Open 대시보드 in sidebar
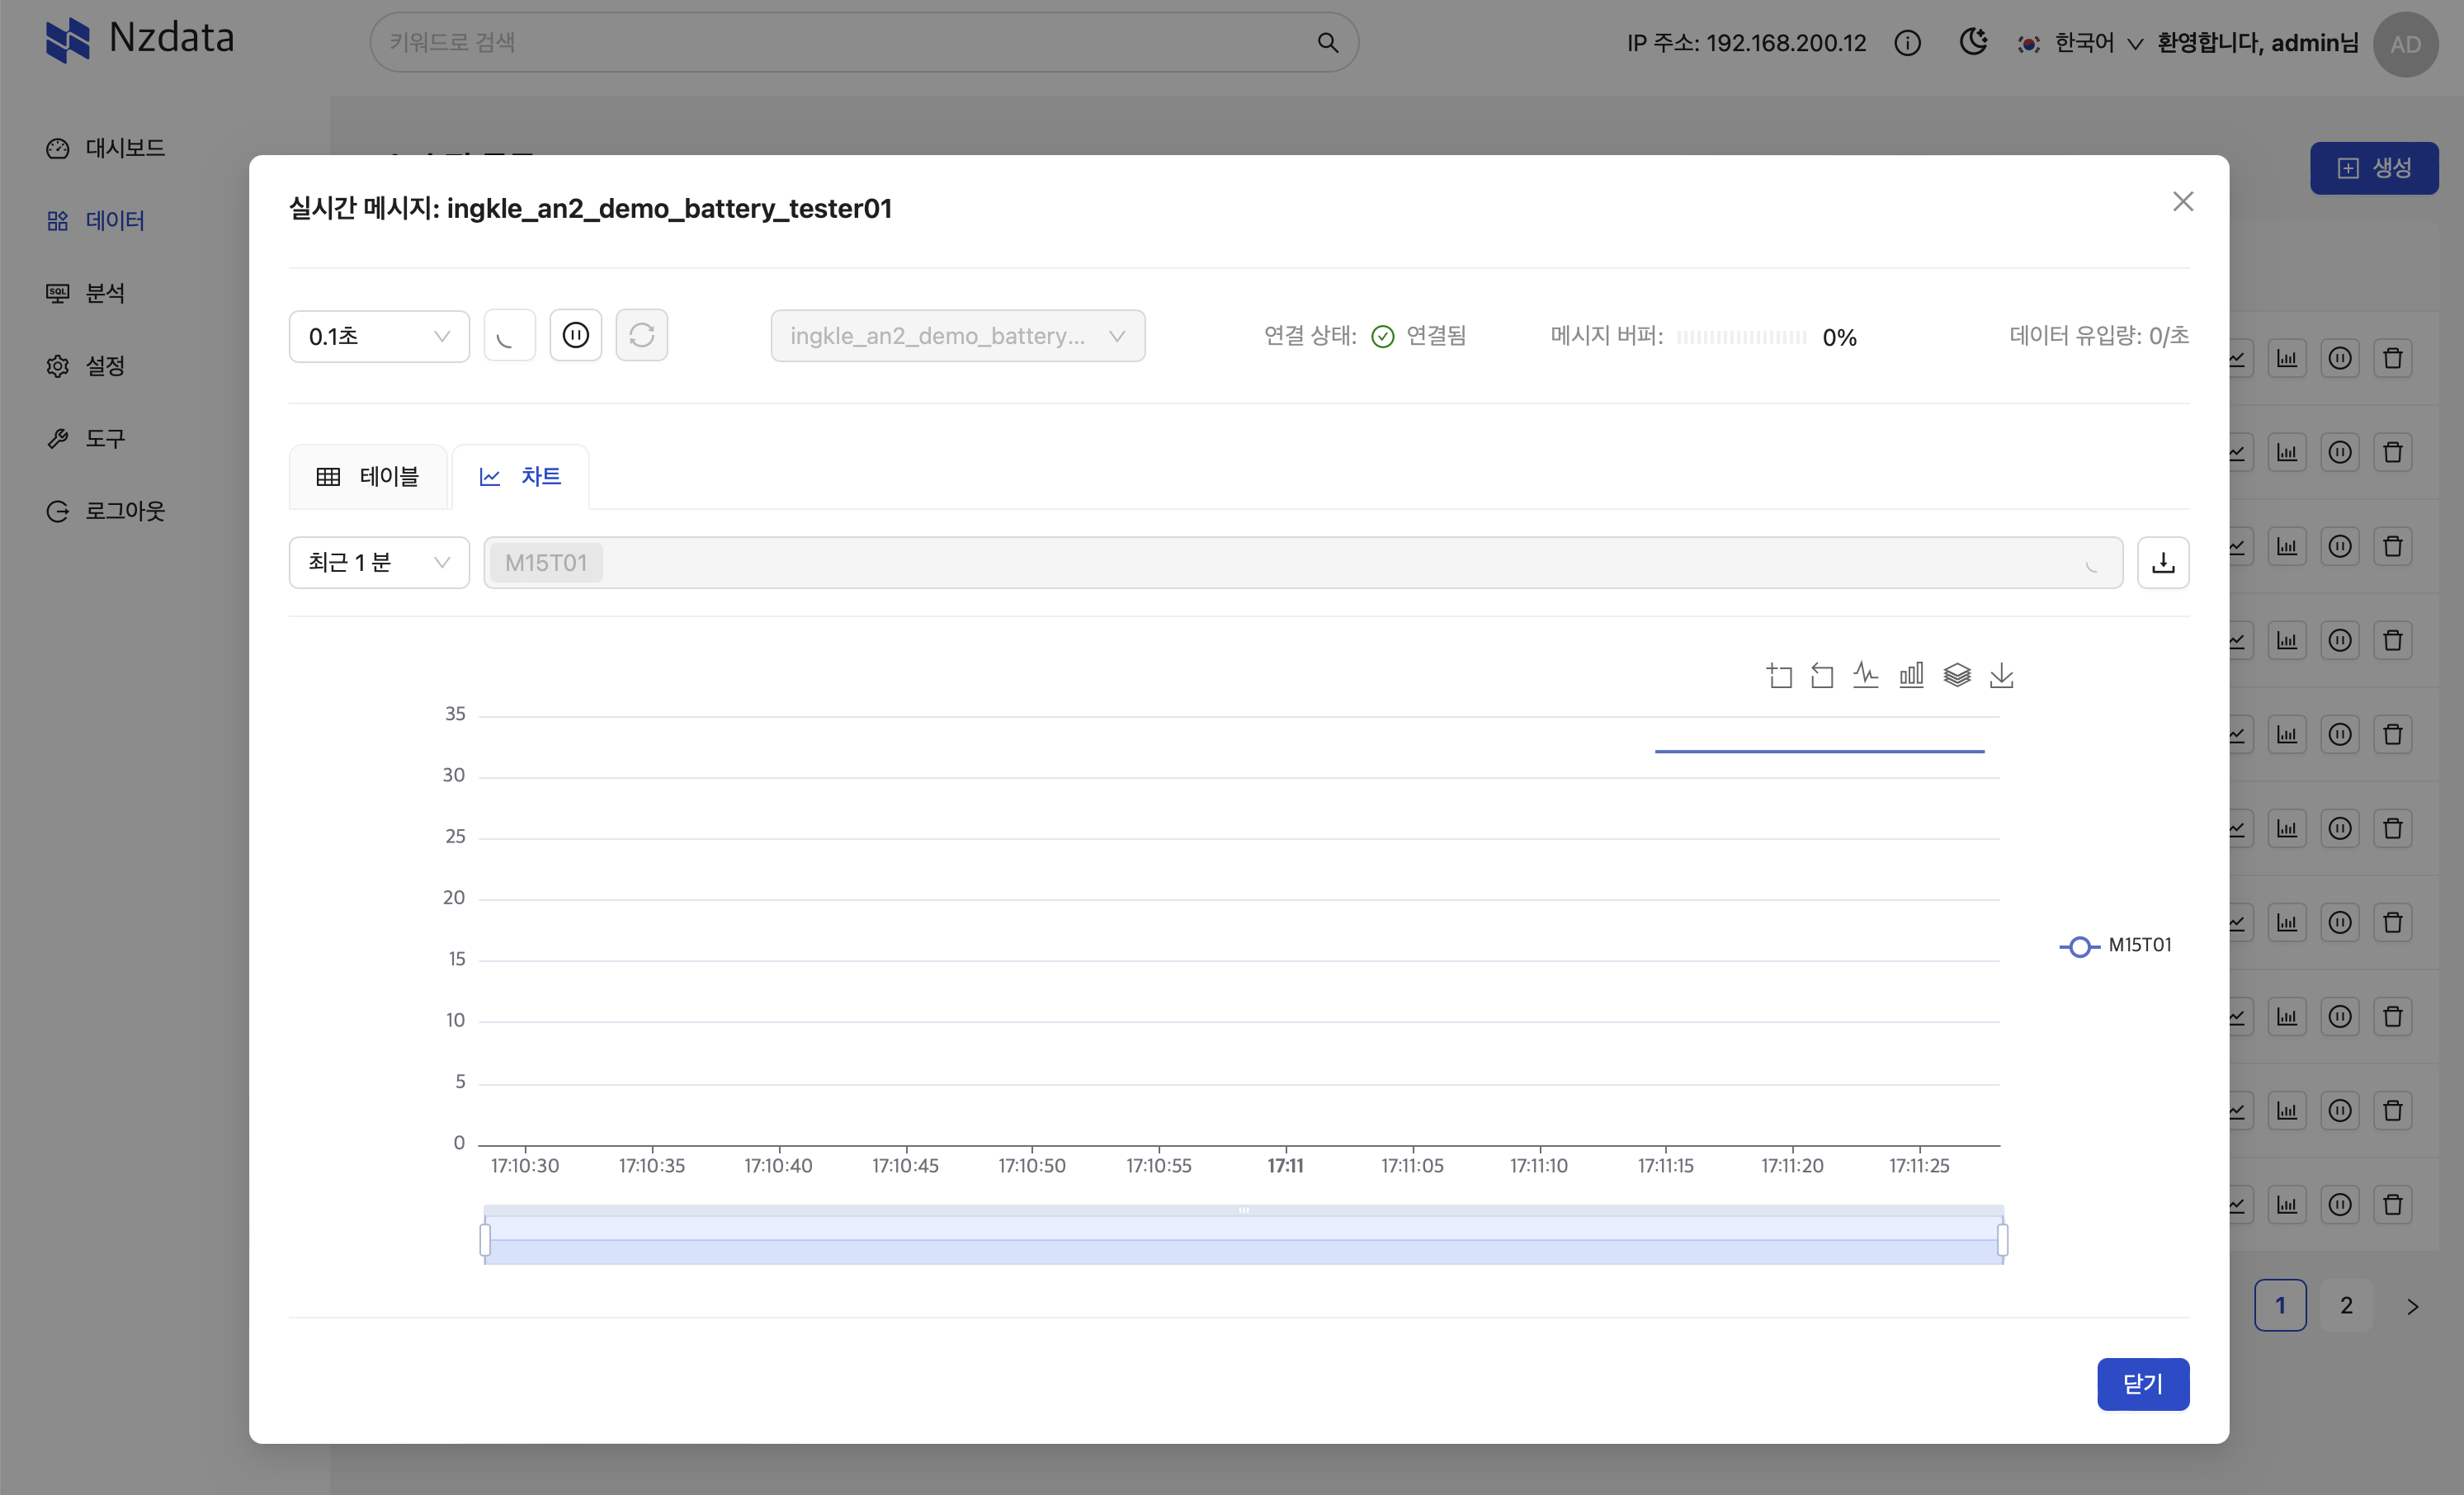Viewport: 2464px width, 1495px height. [x=106, y=148]
